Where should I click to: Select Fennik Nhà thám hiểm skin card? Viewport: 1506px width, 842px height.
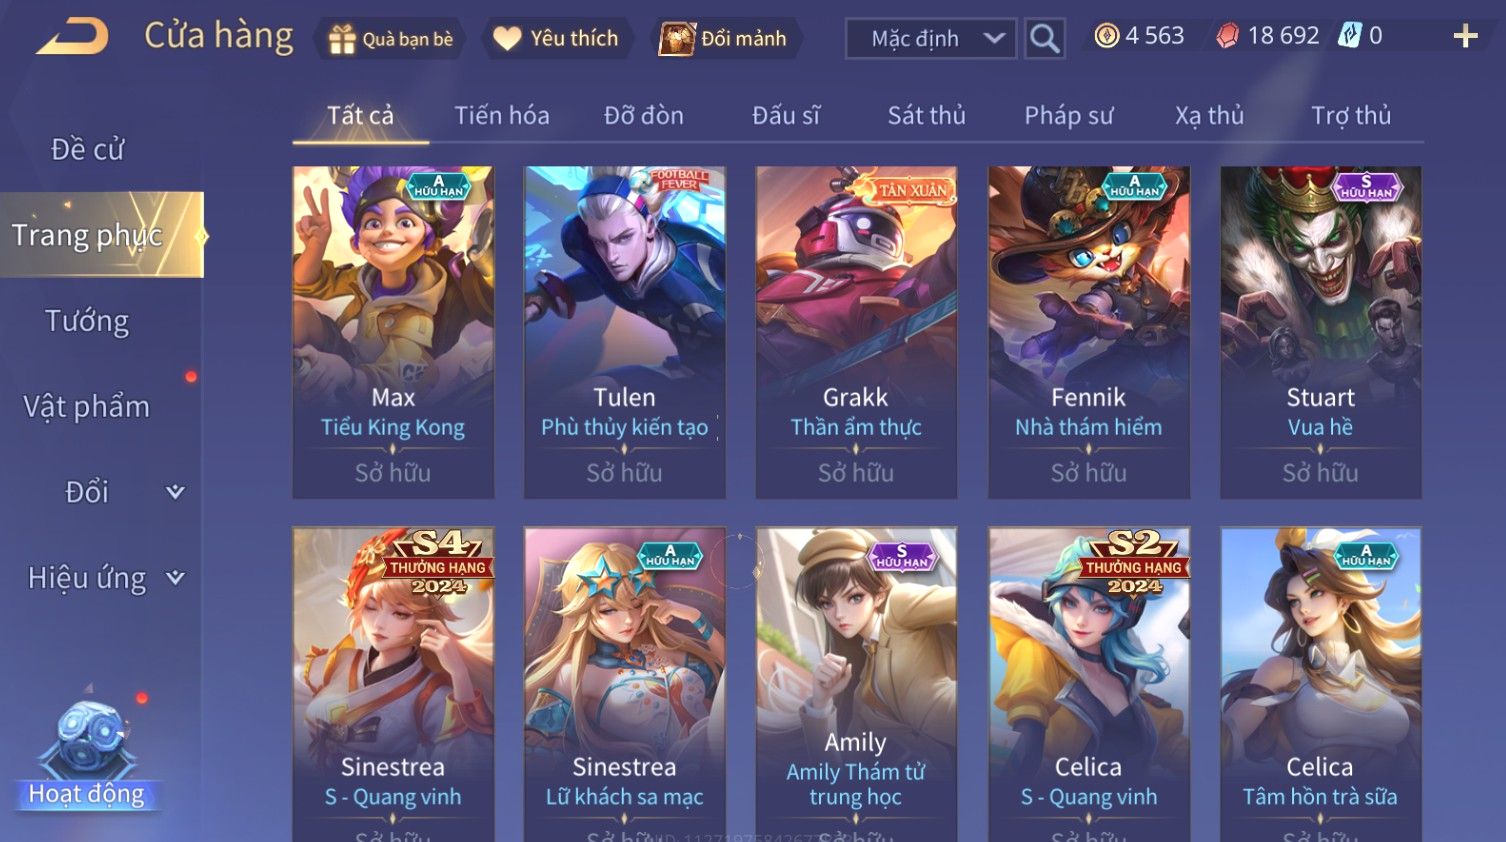(1088, 332)
